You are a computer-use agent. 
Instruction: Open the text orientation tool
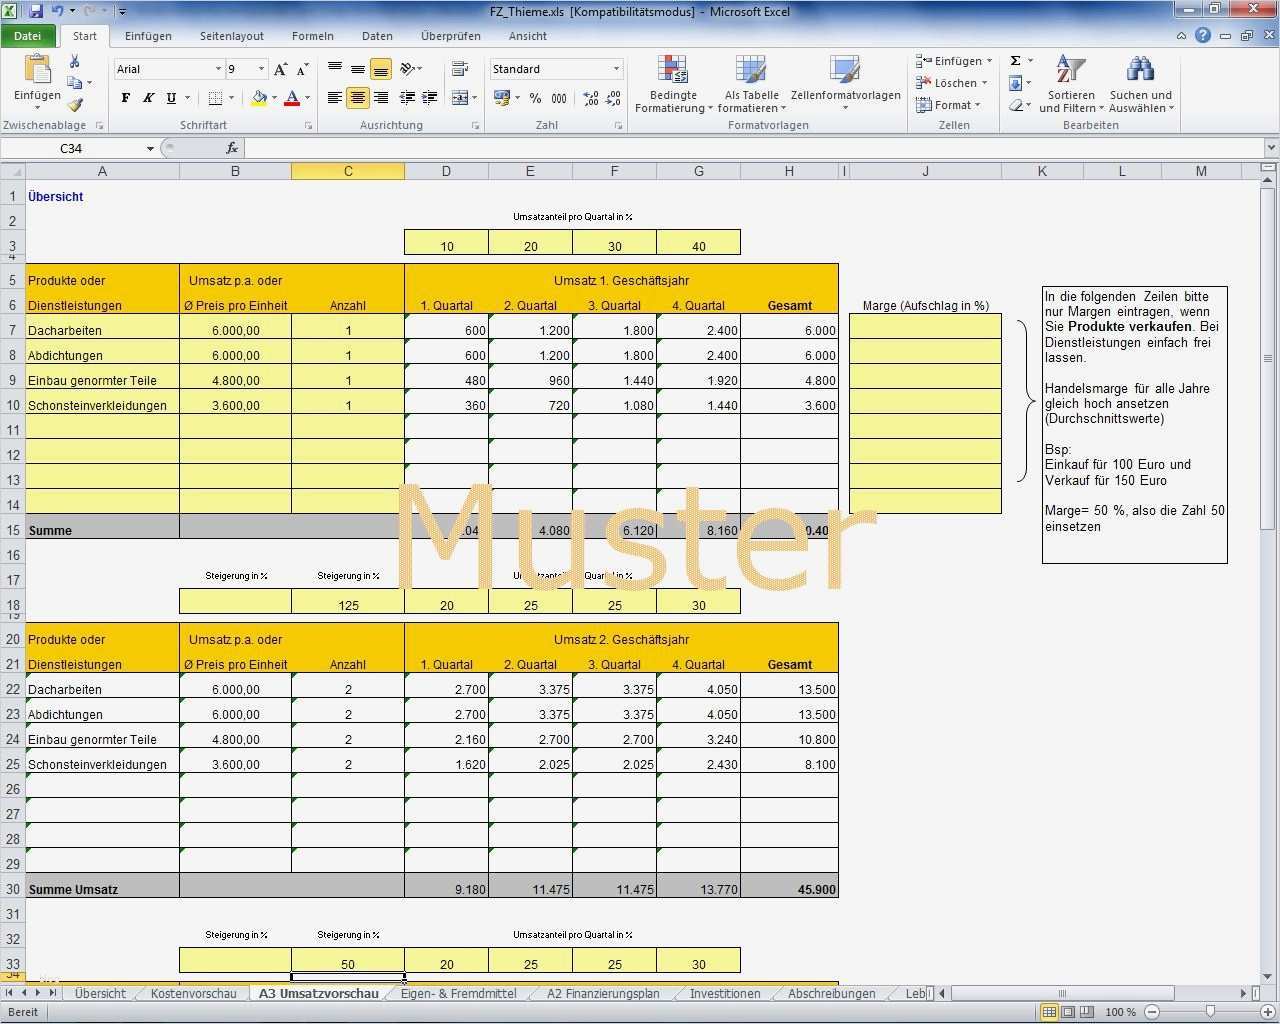[408, 69]
